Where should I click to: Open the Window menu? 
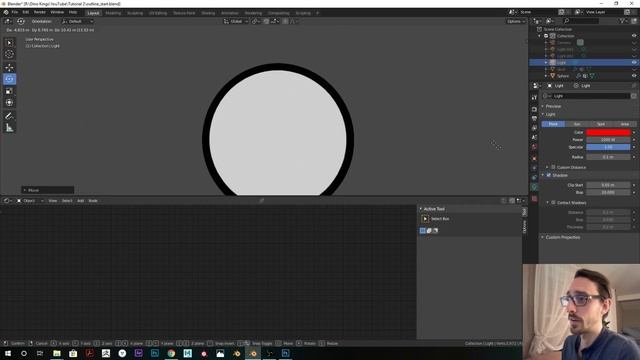tap(57, 12)
